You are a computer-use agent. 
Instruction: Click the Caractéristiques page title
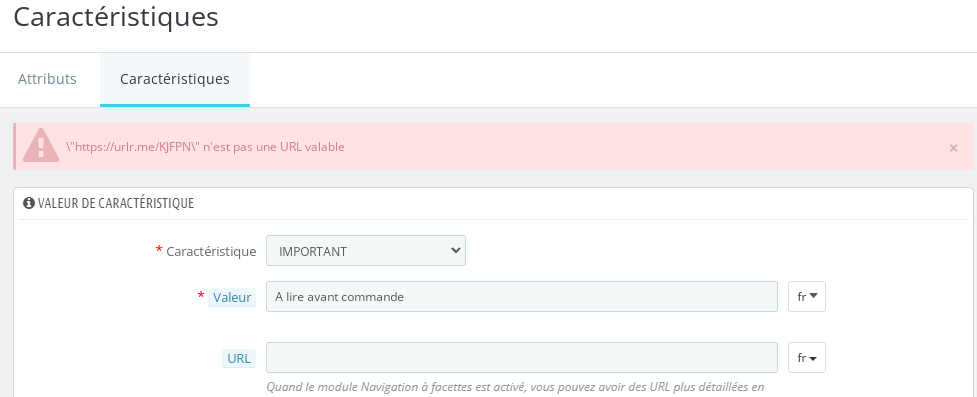point(116,17)
